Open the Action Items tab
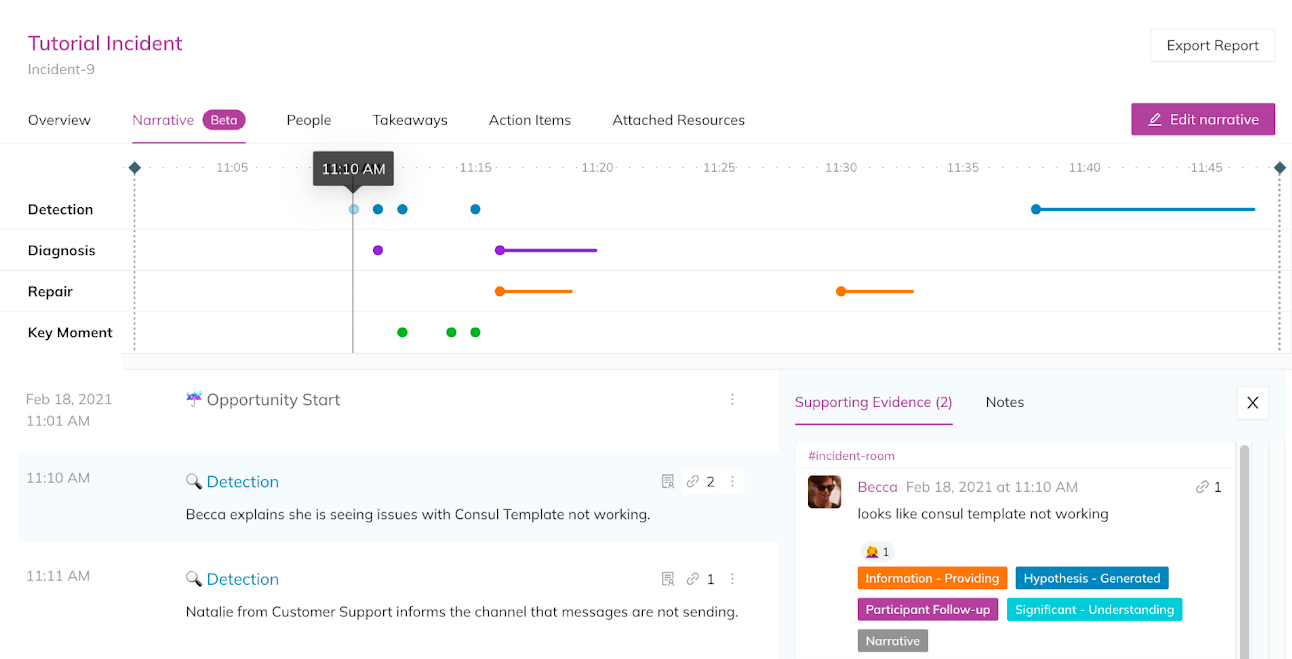The width and height of the screenshot is (1292, 659). pyautogui.click(x=529, y=120)
